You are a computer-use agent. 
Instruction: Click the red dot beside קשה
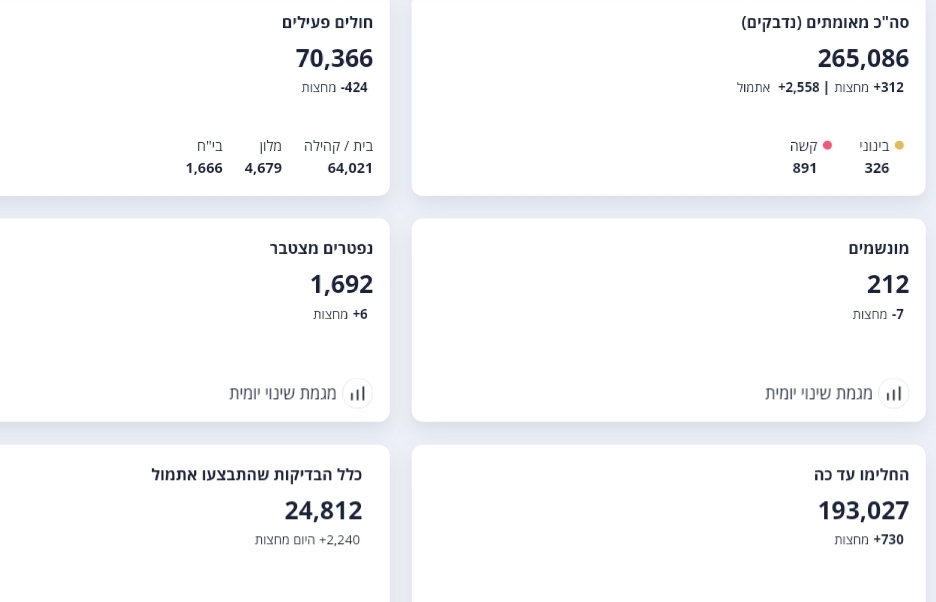point(827,146)
